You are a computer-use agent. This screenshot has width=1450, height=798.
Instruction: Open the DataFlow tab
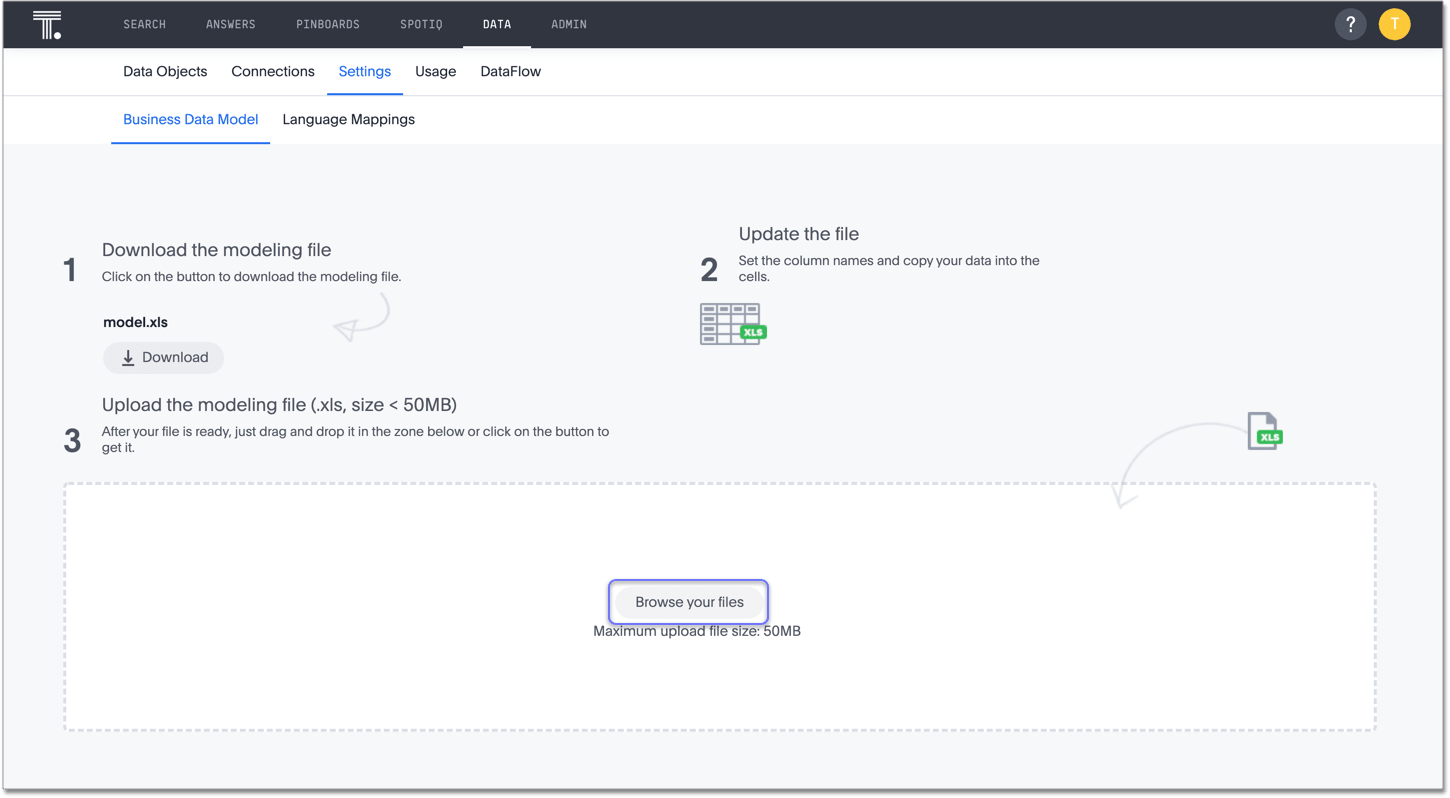click(510, 72)
